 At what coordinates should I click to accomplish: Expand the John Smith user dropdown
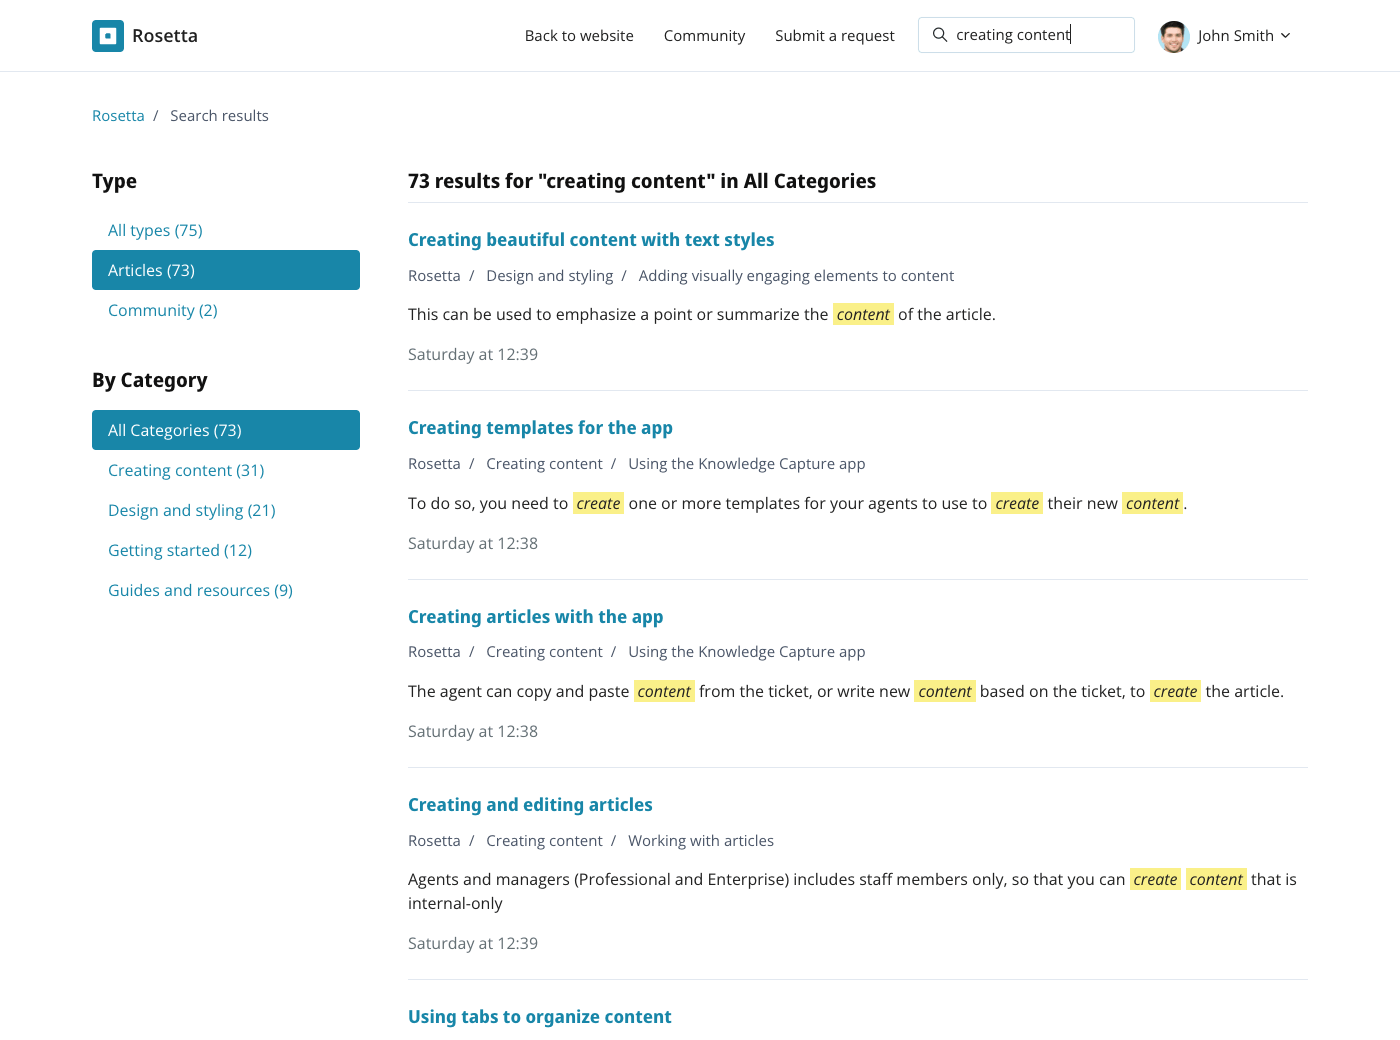pyautogui.click(x=1285, y=36)
